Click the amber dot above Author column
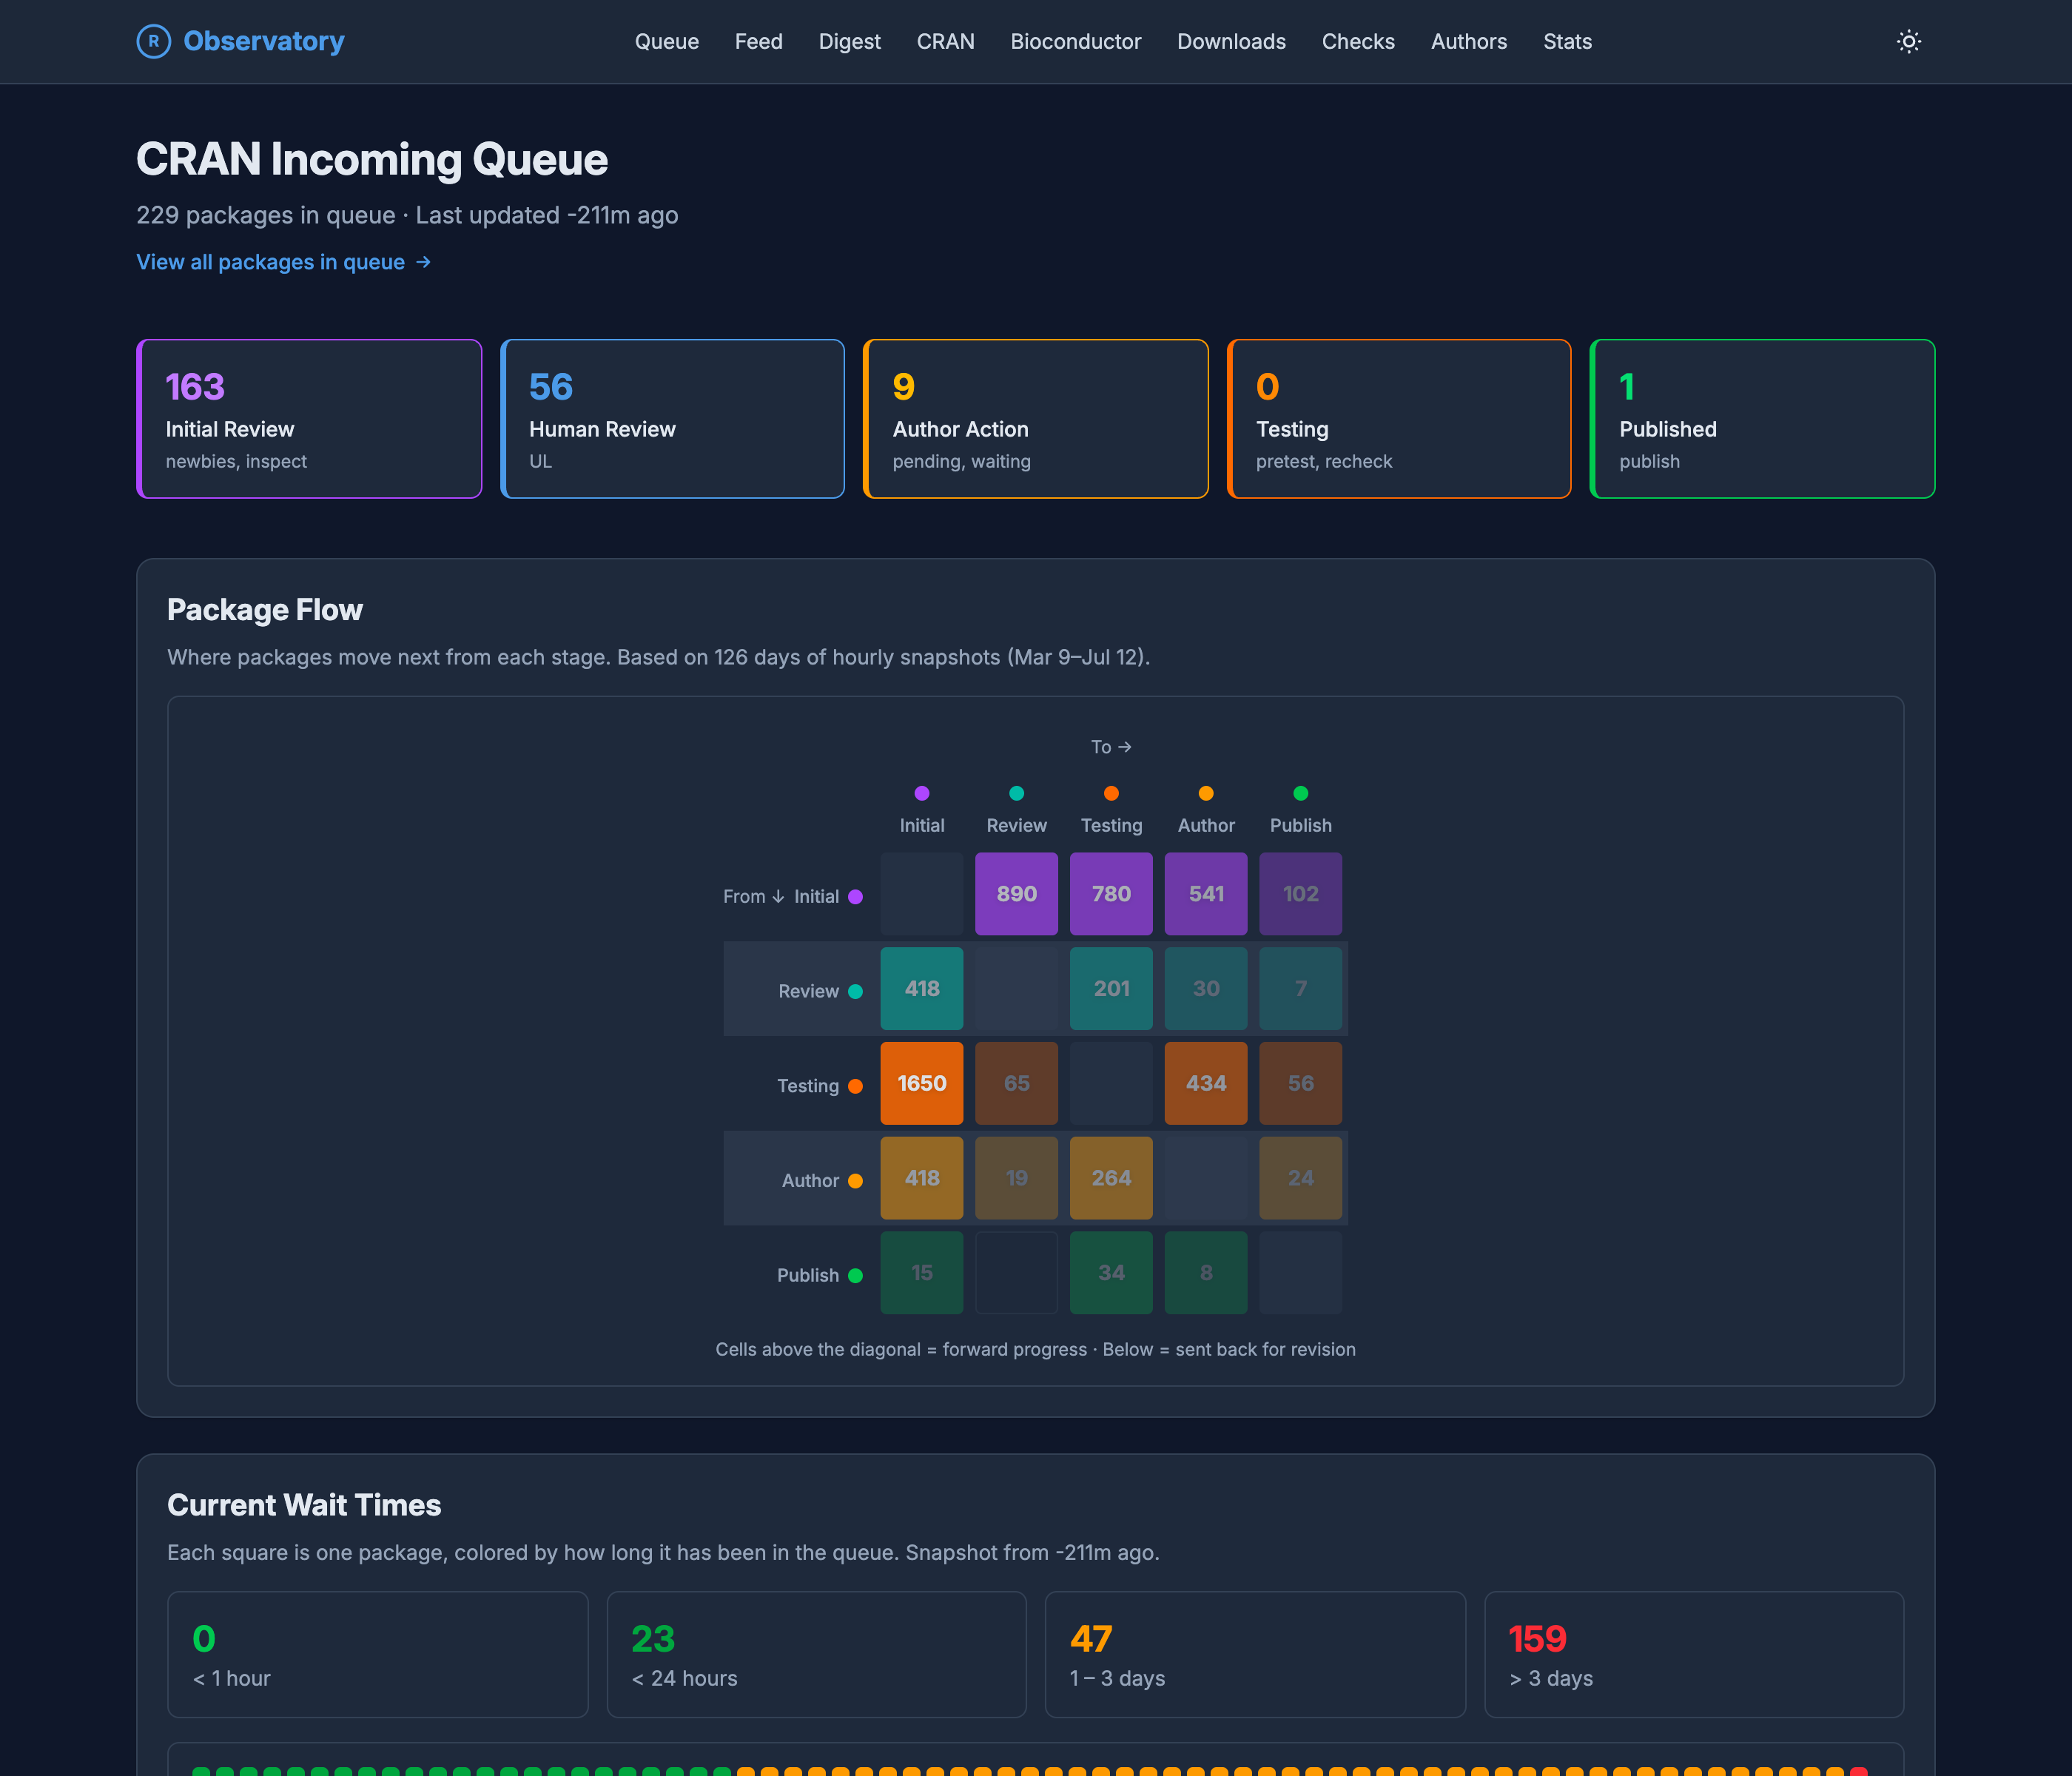This screenshot has height=1776, width=2072. click(x=1206, y=793)
